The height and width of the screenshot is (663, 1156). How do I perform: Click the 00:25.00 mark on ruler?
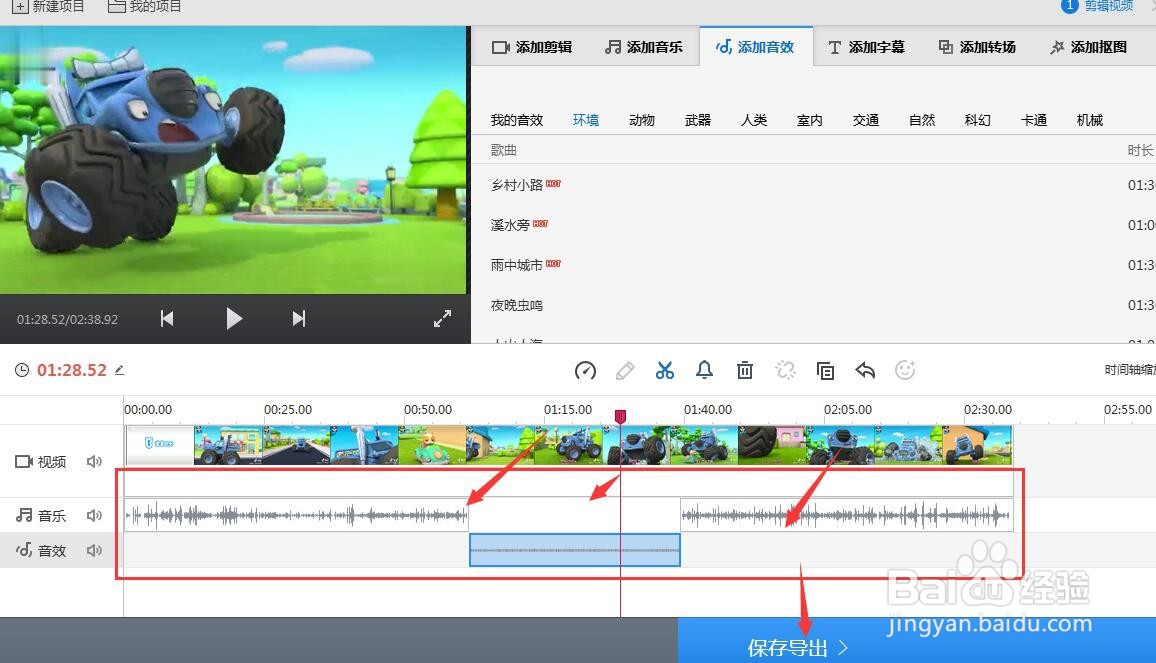point(288,409)
